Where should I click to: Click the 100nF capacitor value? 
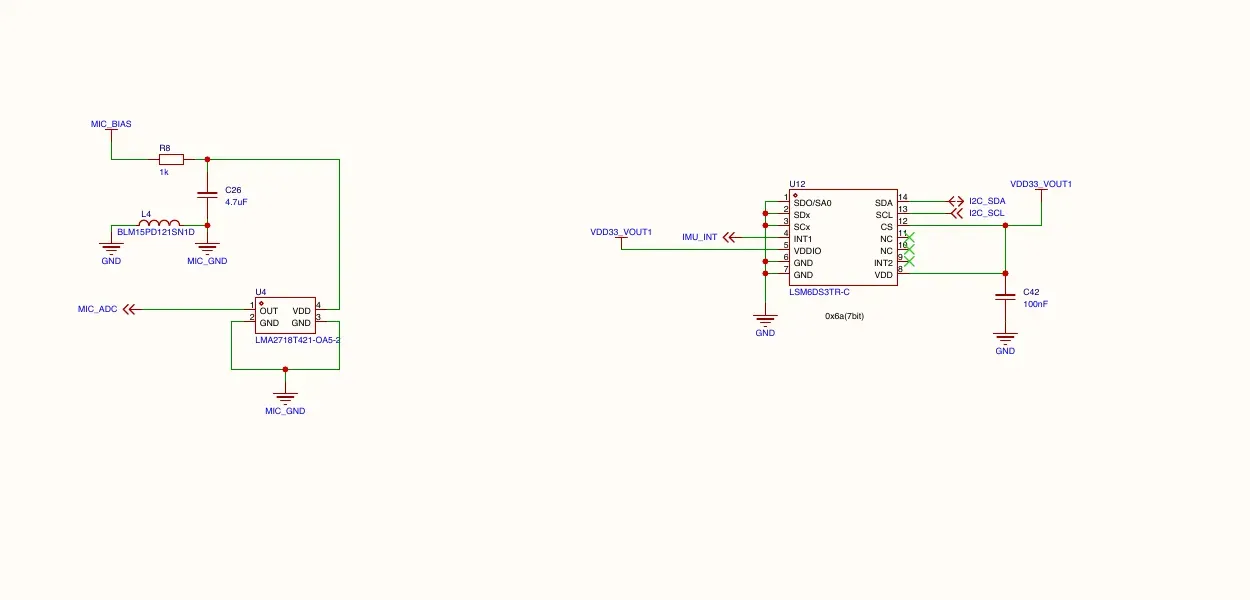(x=1035, y=304)
